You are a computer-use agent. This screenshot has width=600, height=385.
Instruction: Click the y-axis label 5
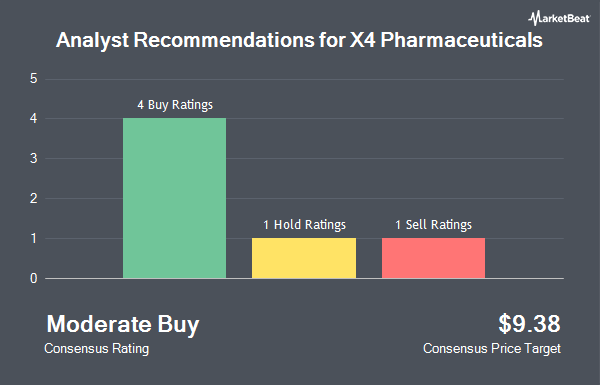[34, 79]
